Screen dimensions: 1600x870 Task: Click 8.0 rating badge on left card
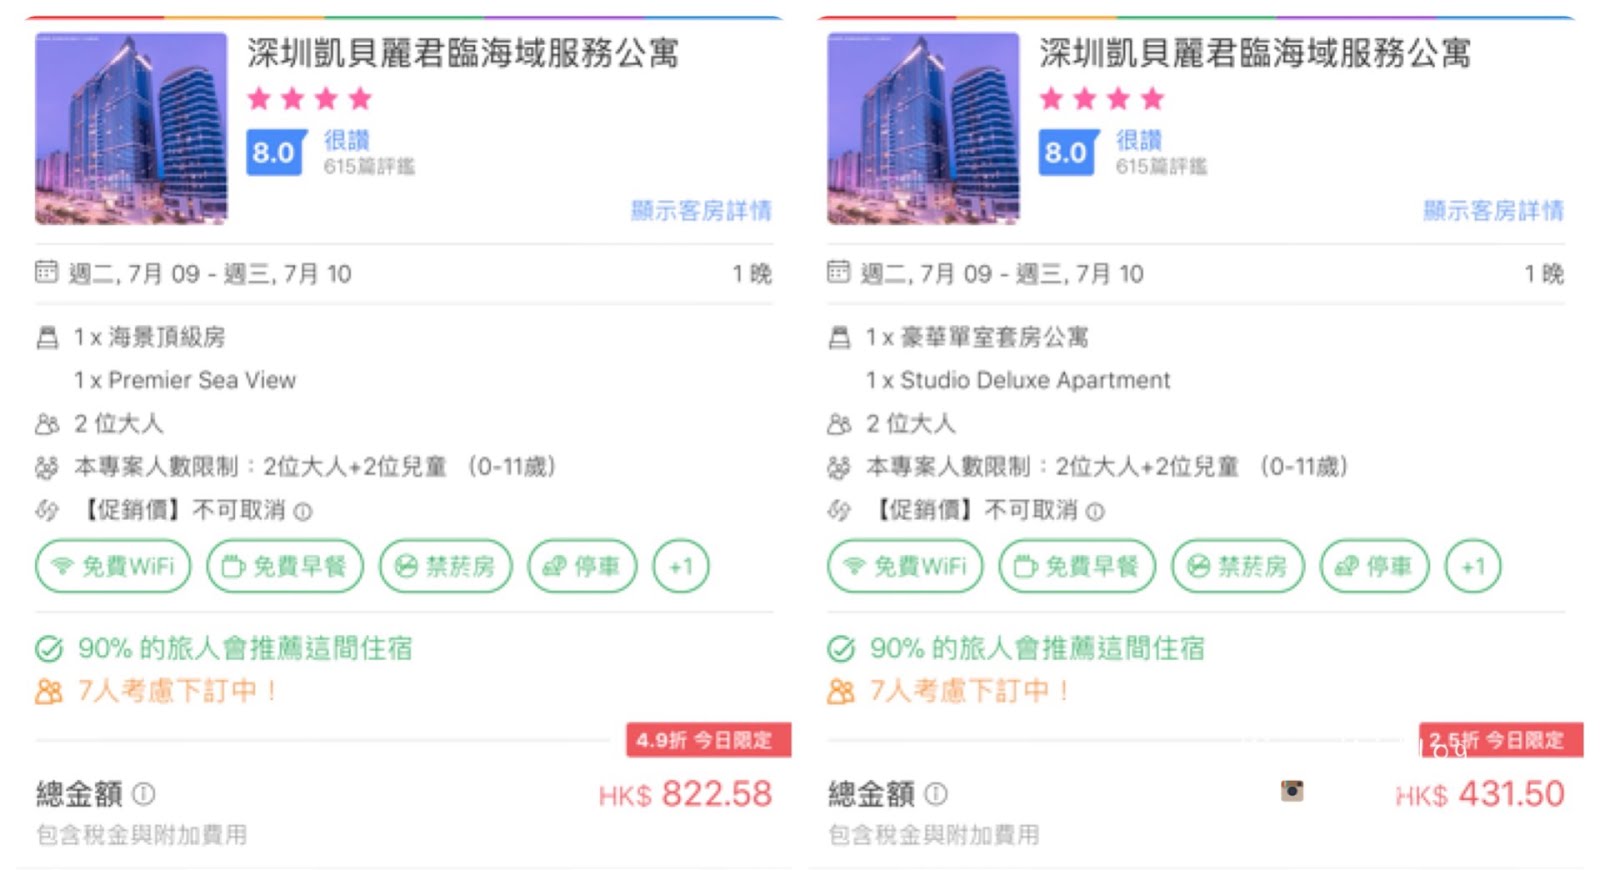[x=273, y=153]
